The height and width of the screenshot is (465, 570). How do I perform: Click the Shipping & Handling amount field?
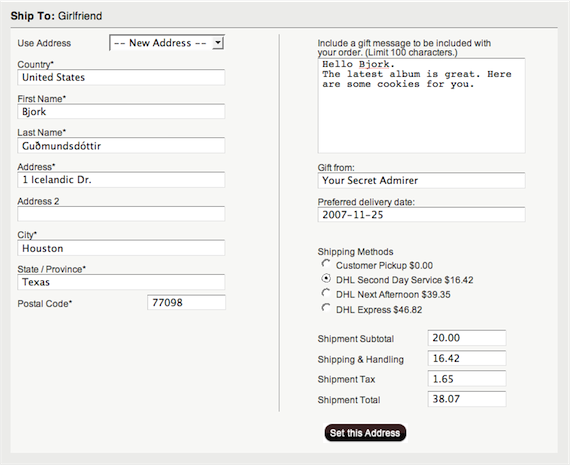(467, 358)
